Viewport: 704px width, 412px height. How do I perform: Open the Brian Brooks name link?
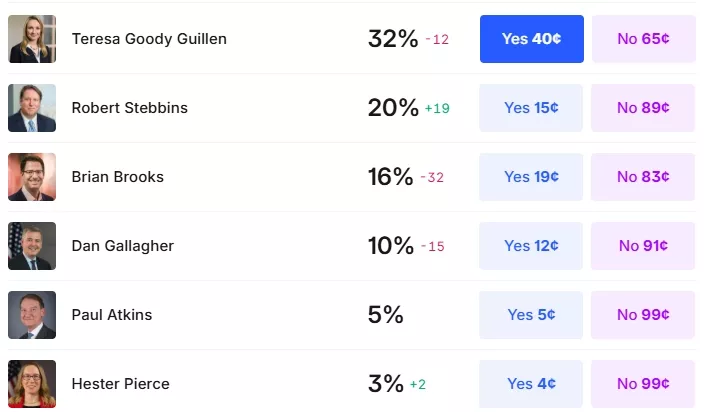click(118, 177)
